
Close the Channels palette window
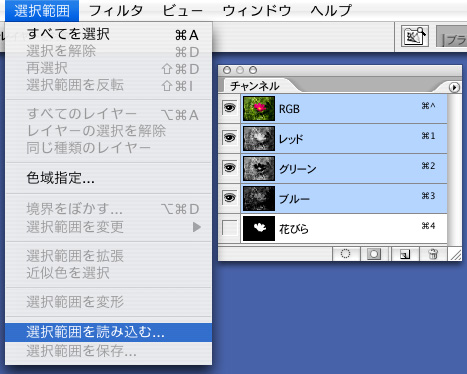[x=227, y=70]
